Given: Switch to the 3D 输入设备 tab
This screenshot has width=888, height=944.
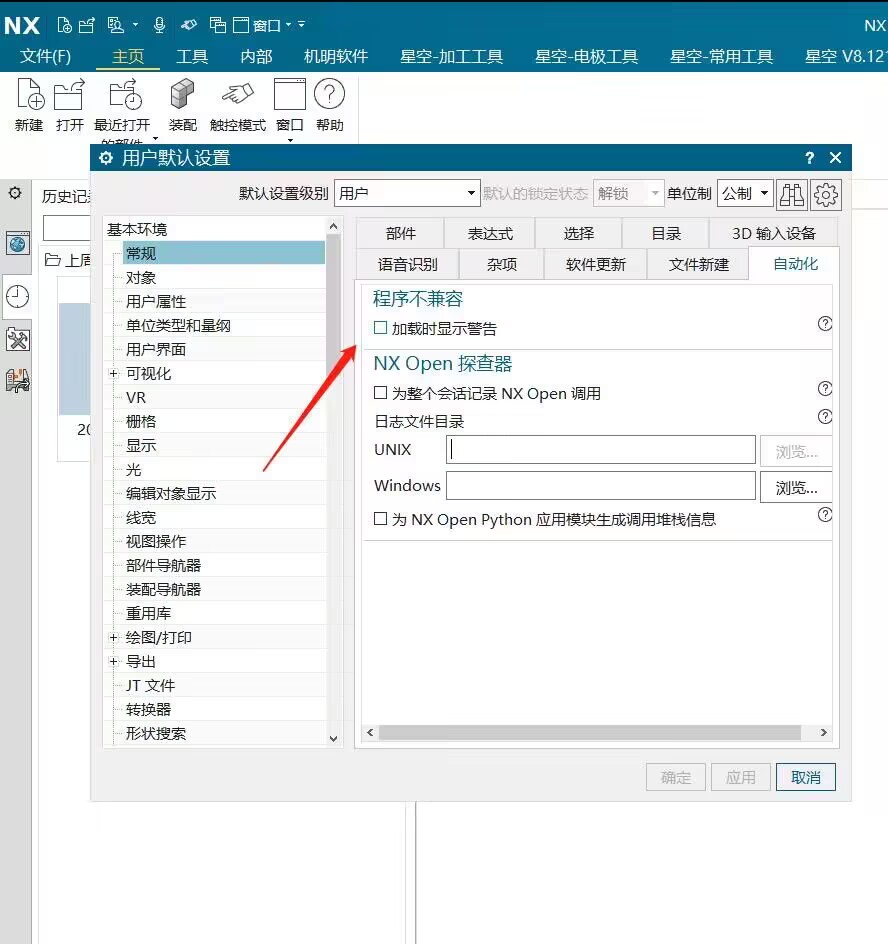Looking at the screenshot, I should 774,234.
